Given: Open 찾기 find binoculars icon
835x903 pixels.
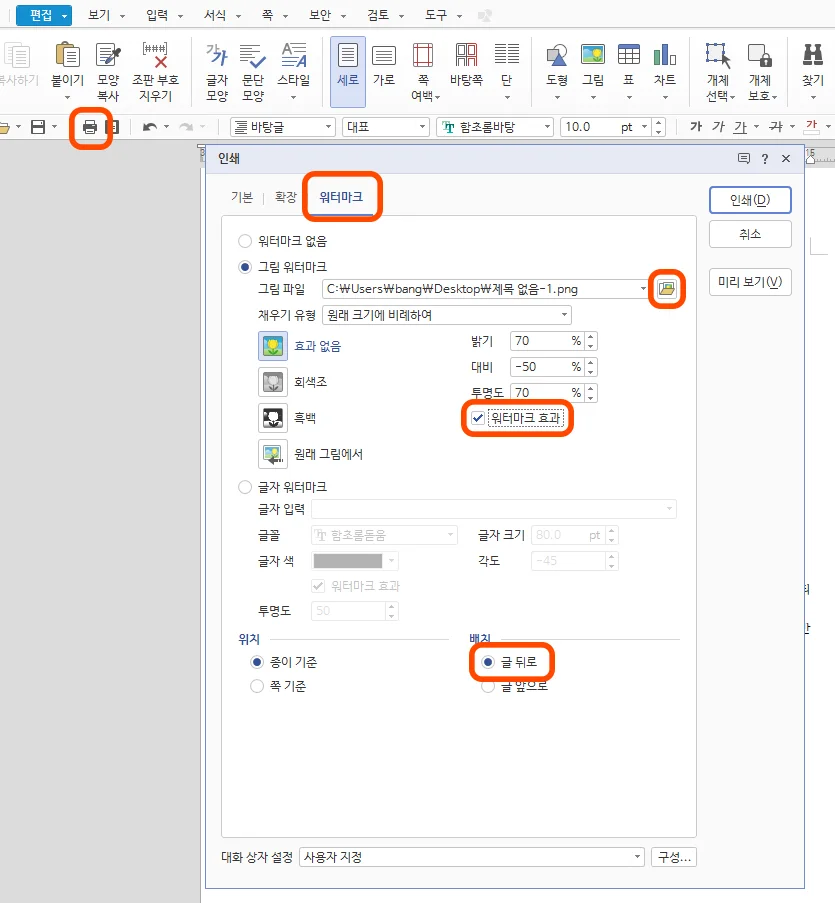Looking at the screenshot, I should pyautogui.click(x=813, y=55).
